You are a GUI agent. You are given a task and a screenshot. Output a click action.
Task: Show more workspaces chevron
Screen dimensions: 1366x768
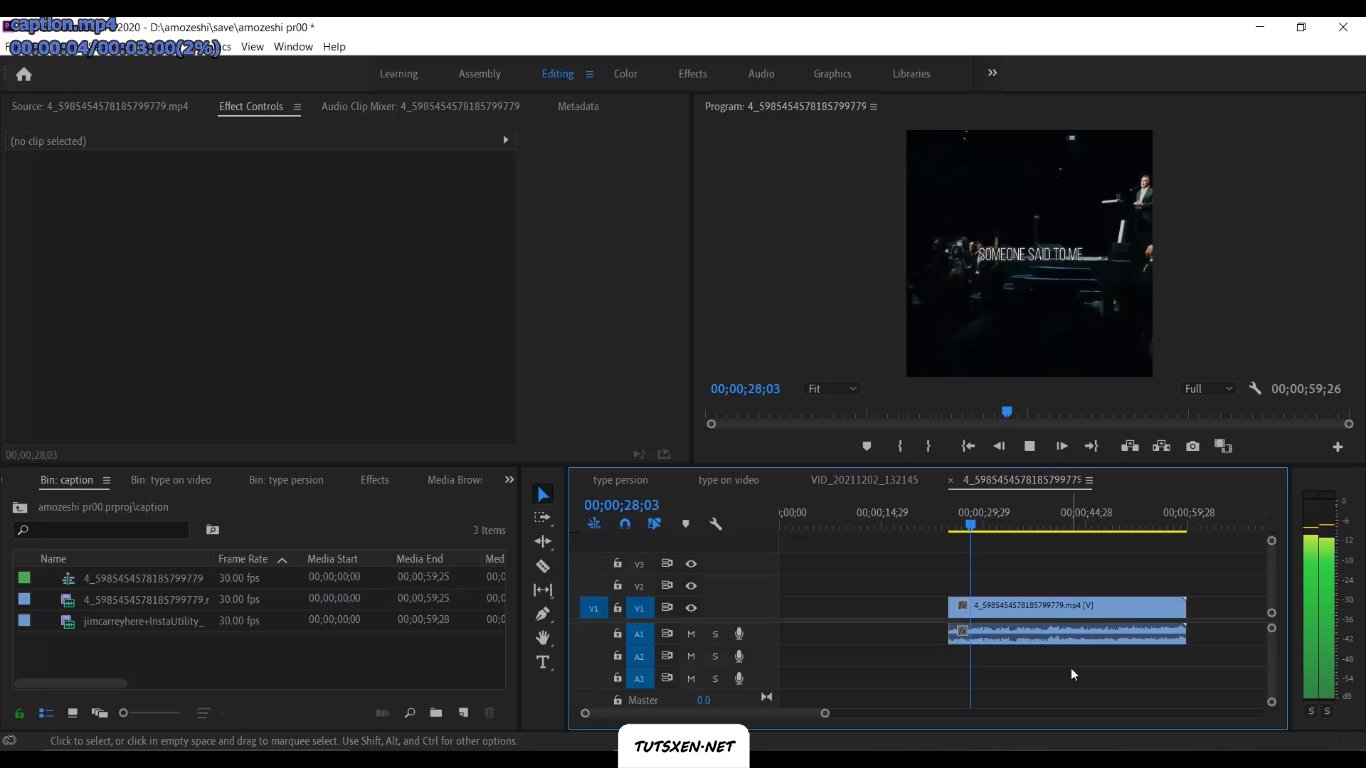[x=992, y=73]
